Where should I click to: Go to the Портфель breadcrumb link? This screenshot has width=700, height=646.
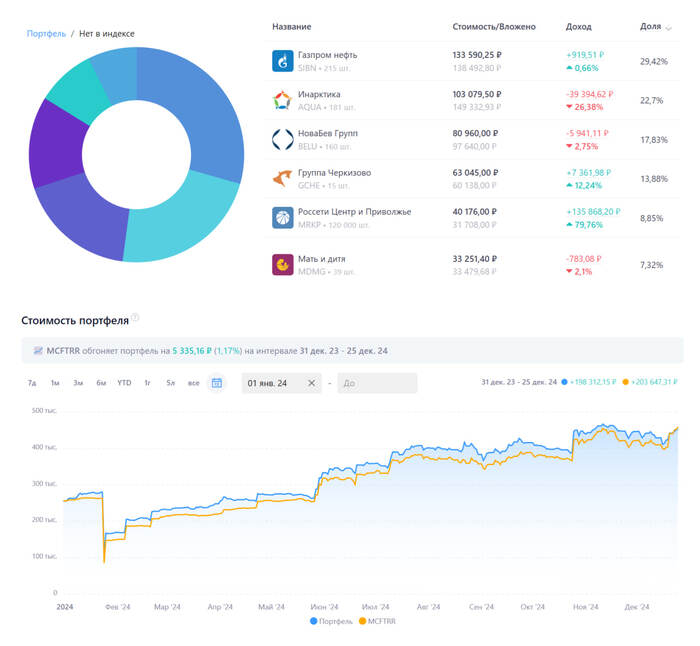(45, 34)
